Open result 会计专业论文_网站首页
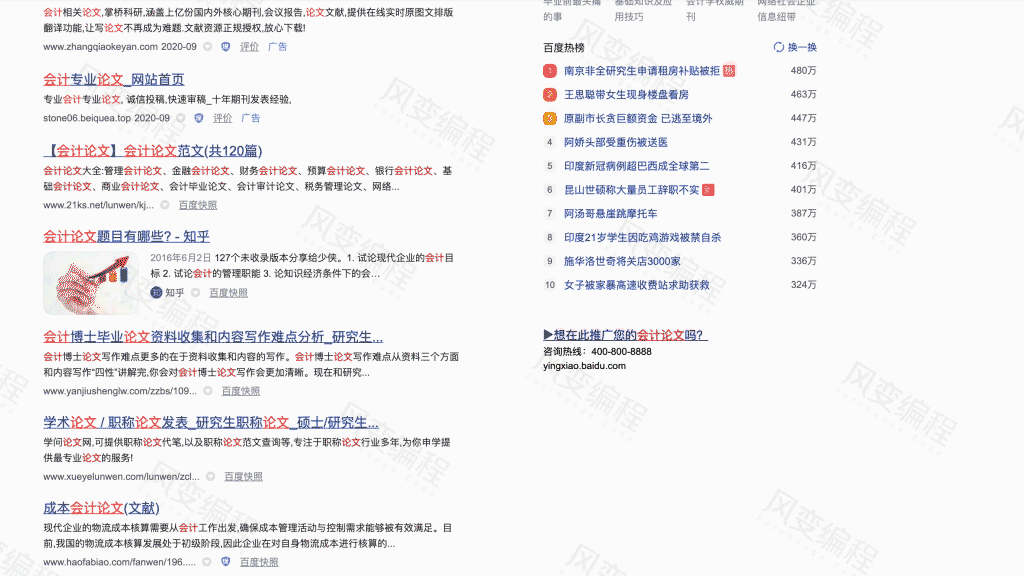Viewport: 1024px width, 576px height. click(x=114, y=79)
